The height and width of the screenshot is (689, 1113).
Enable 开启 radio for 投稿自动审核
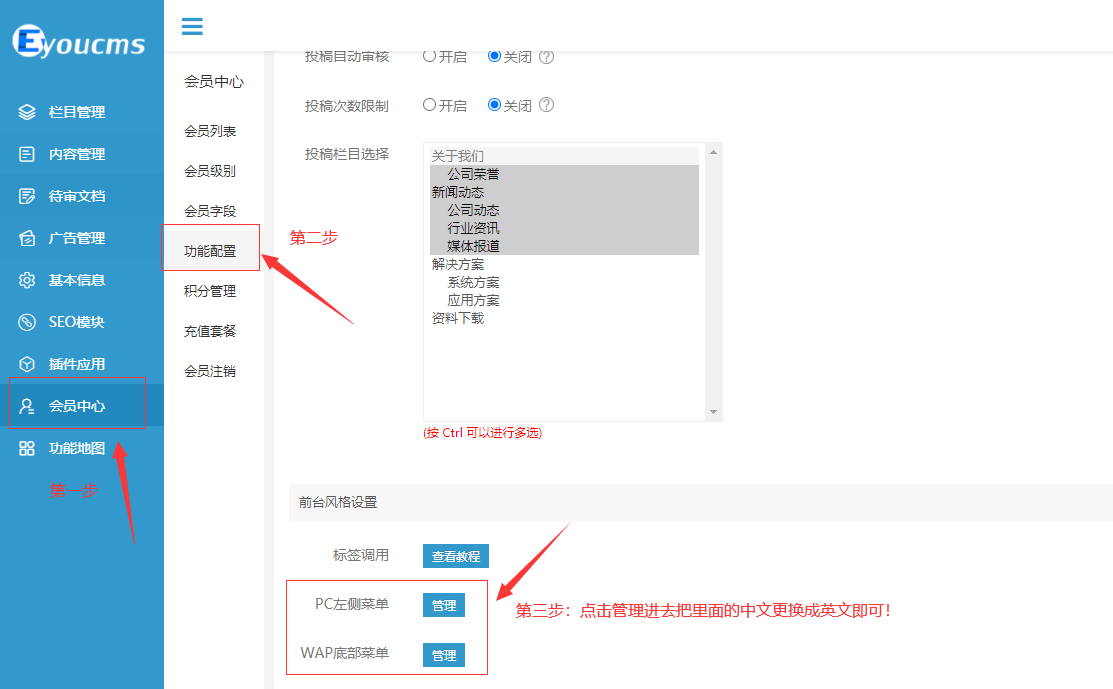430,56
